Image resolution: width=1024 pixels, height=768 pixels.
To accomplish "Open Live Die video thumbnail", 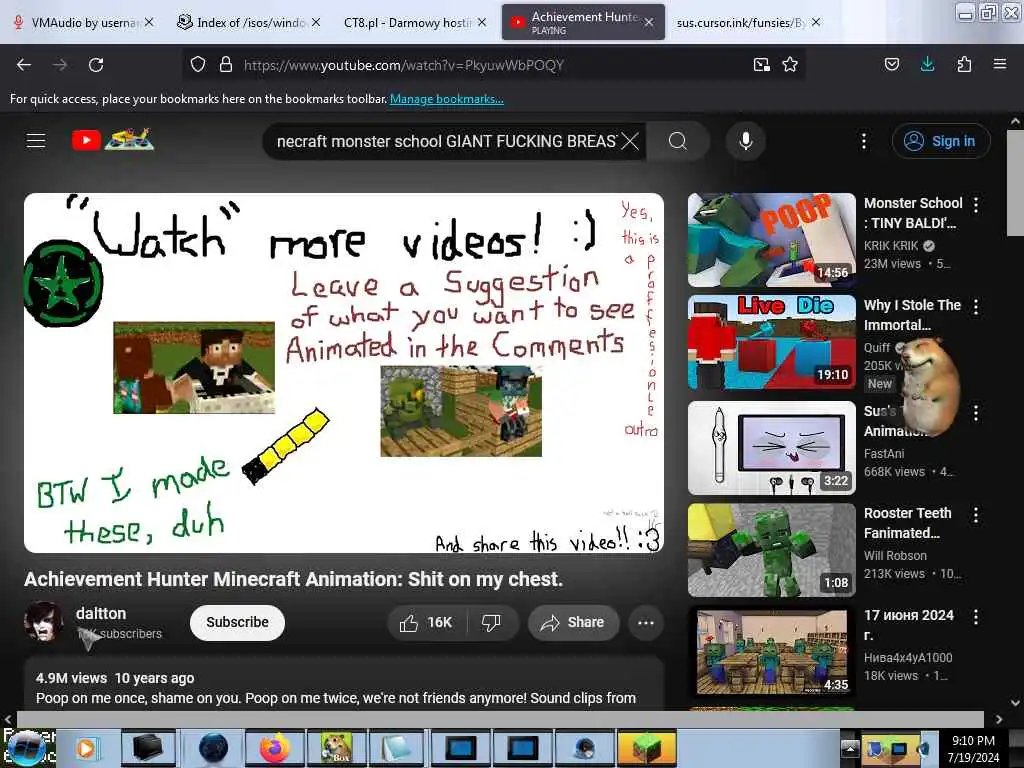I will (x=771, y=342).
